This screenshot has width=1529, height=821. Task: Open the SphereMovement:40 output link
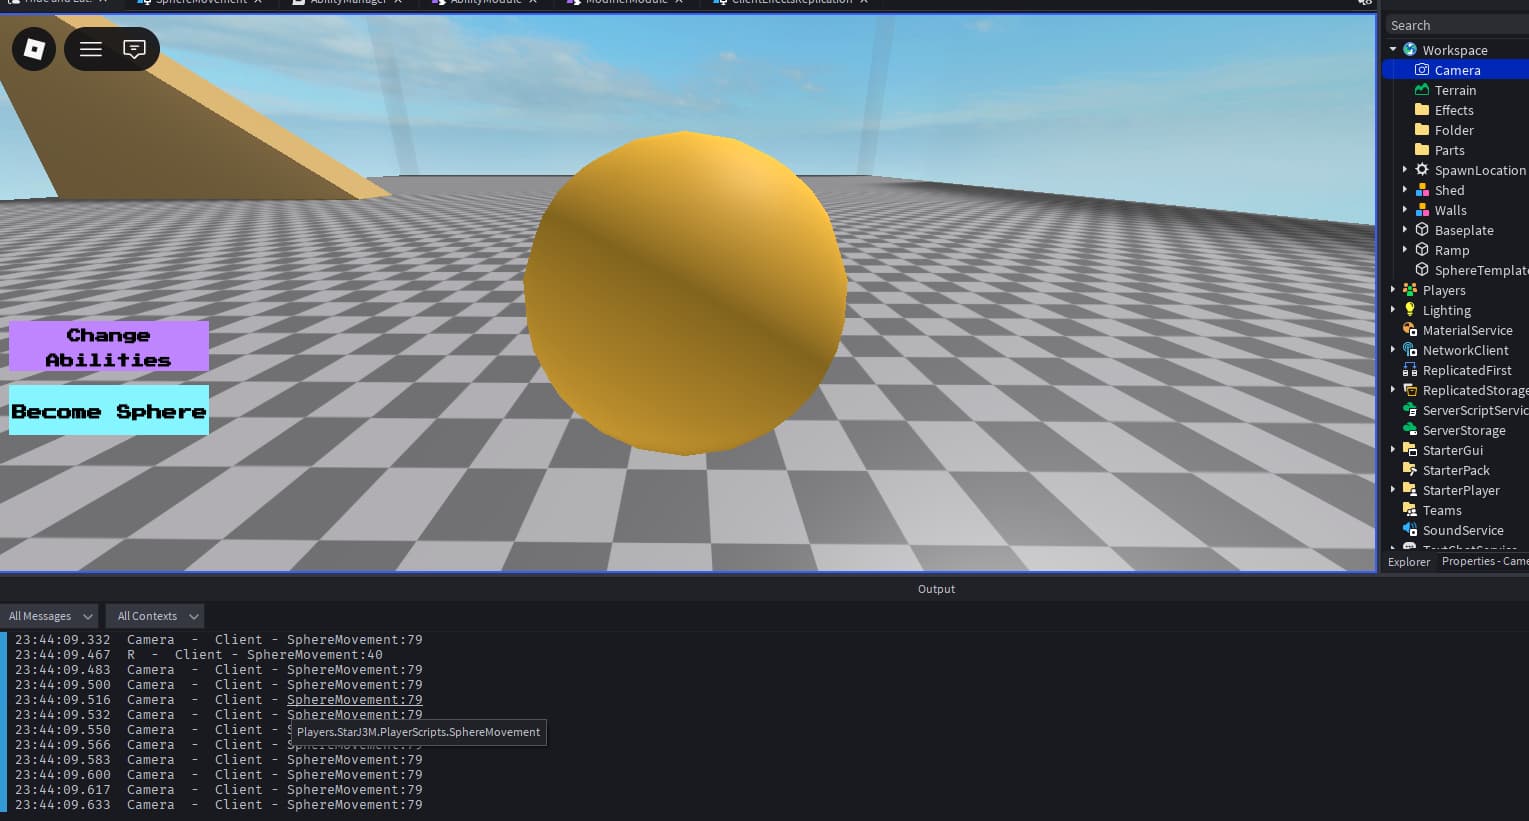[314, 655]
